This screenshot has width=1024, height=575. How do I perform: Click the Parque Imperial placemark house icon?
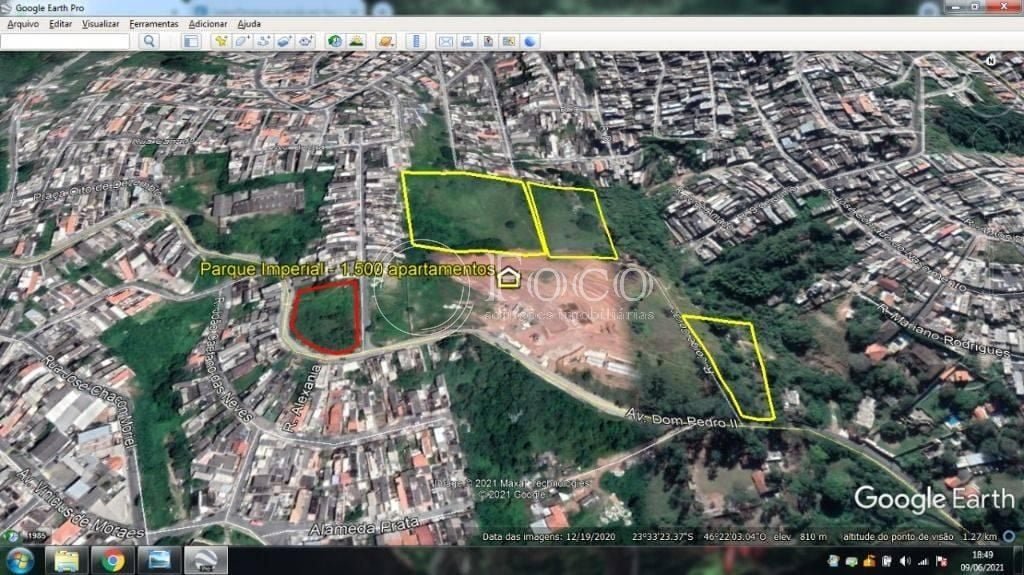click(509, 277)
